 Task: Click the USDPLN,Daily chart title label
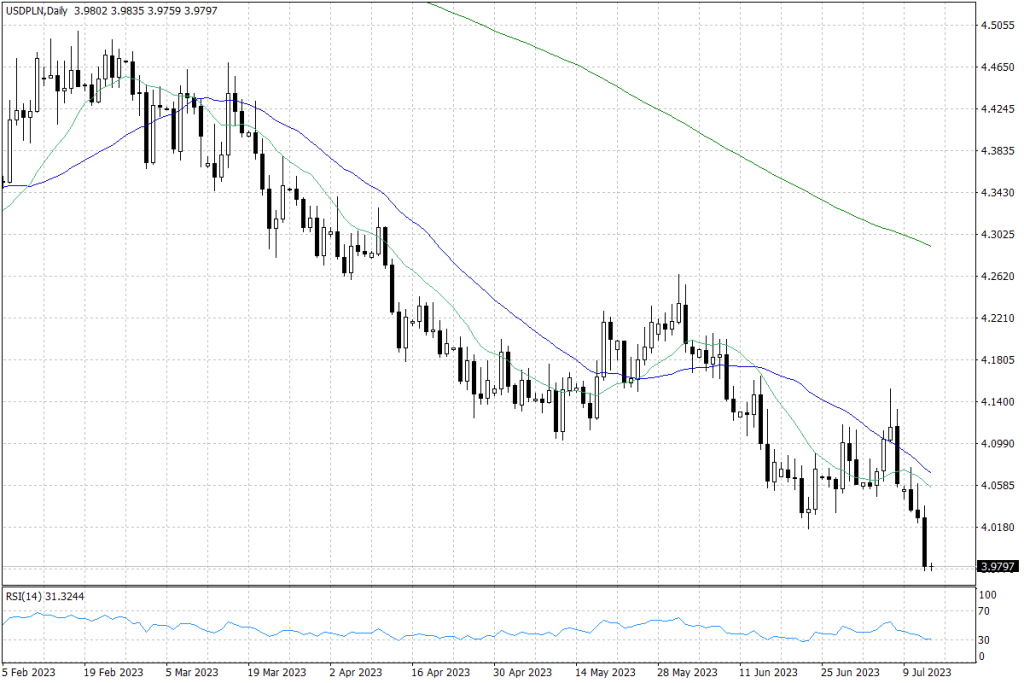pos(35,7)
